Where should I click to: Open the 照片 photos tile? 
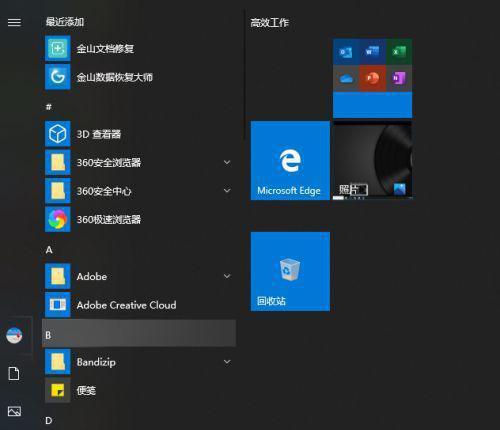(373, 161)
